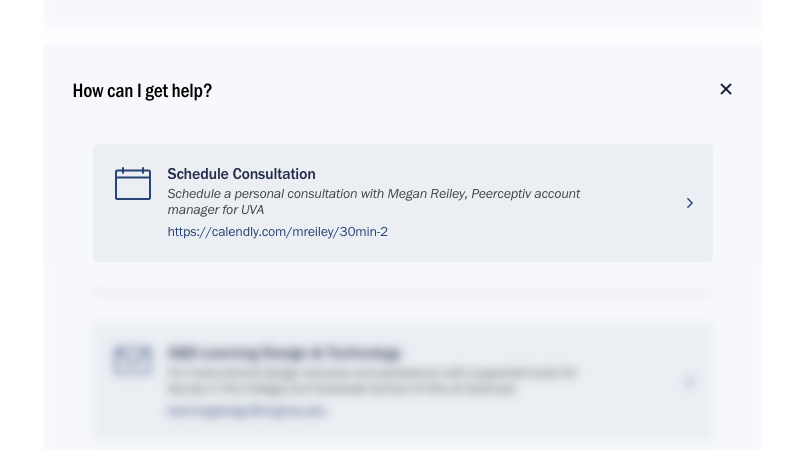Expand the Schedule Consultation chevron arrow
The height and width of the screenshot is (450, 800).
point(690,203)
